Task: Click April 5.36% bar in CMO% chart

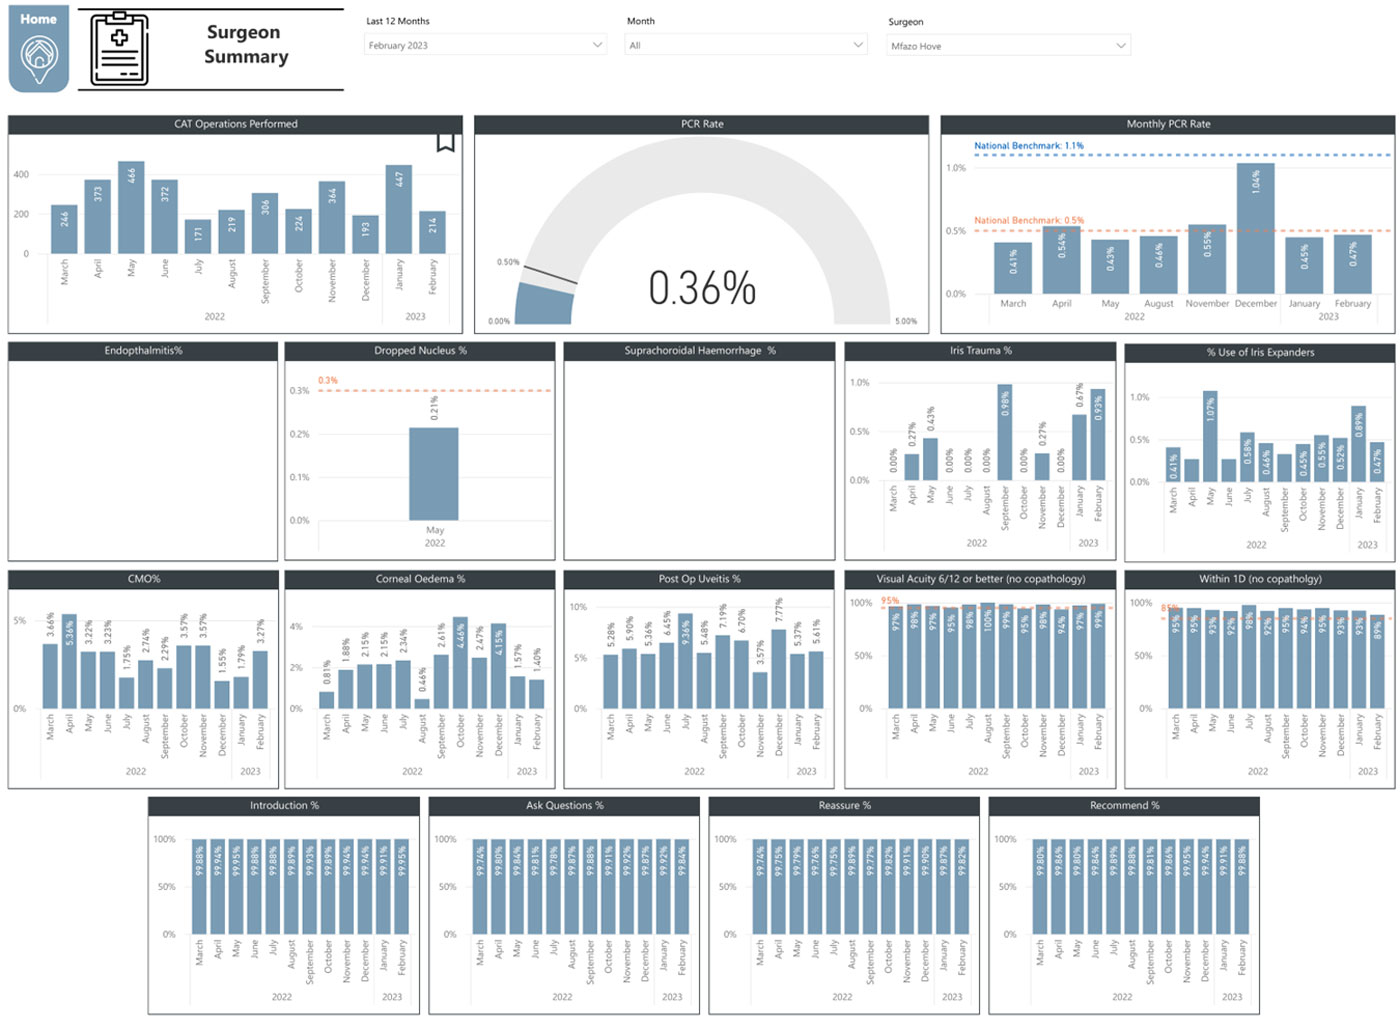Action: pyautogui.click(x=69, y=662)
